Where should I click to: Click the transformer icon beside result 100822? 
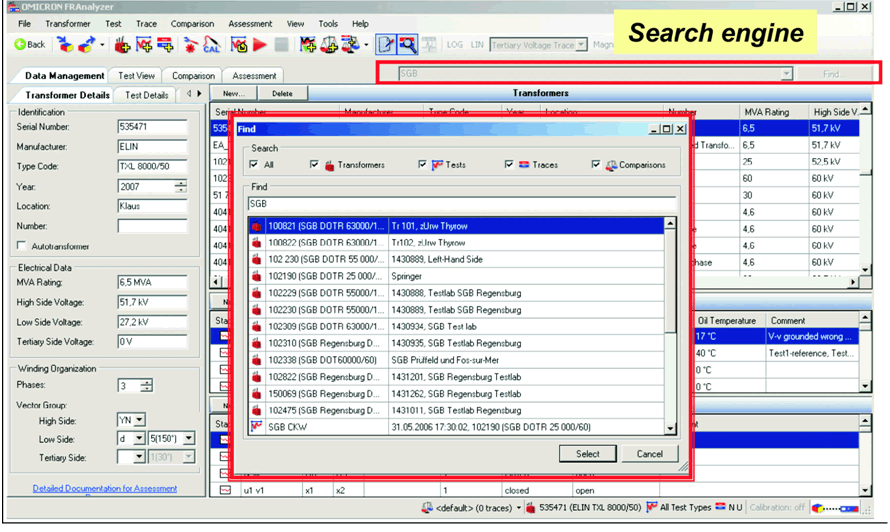(x=257, y=243)
